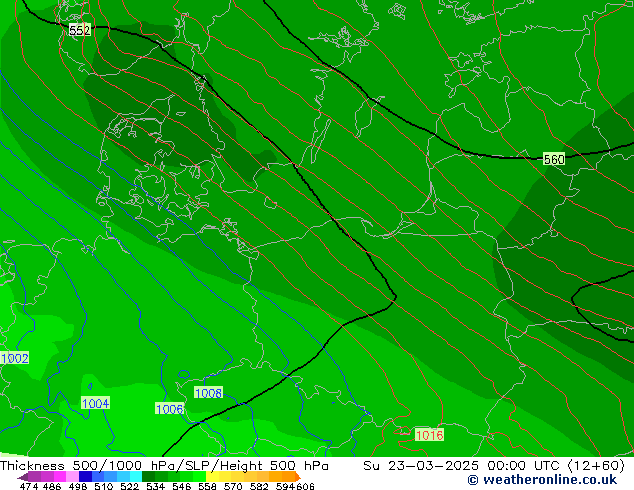The width and height of the screenshot is (634, 490).
Task: Click the 1004 pressure label
Action: tap(95, 403)
